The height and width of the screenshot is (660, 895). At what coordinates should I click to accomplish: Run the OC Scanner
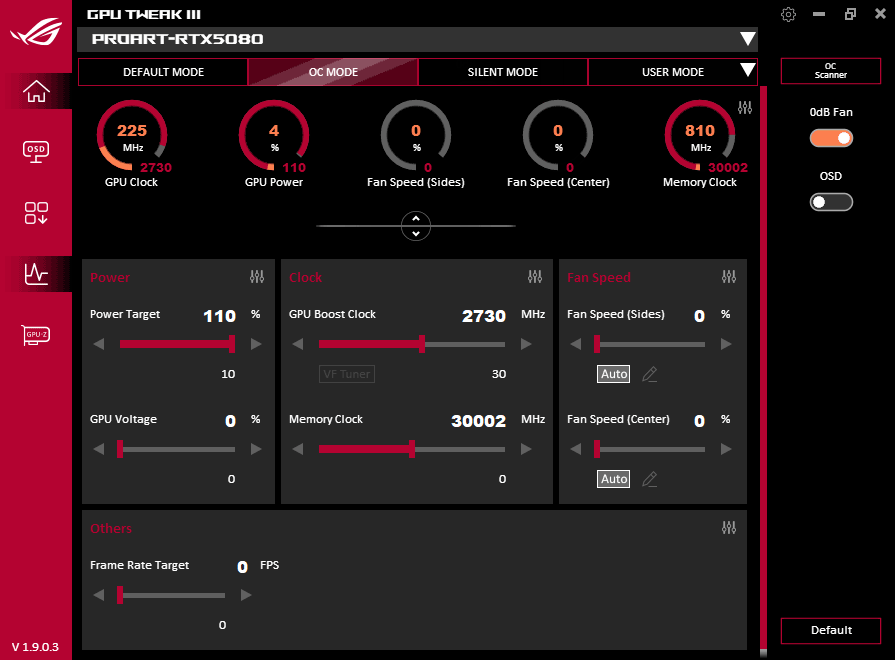830,71
